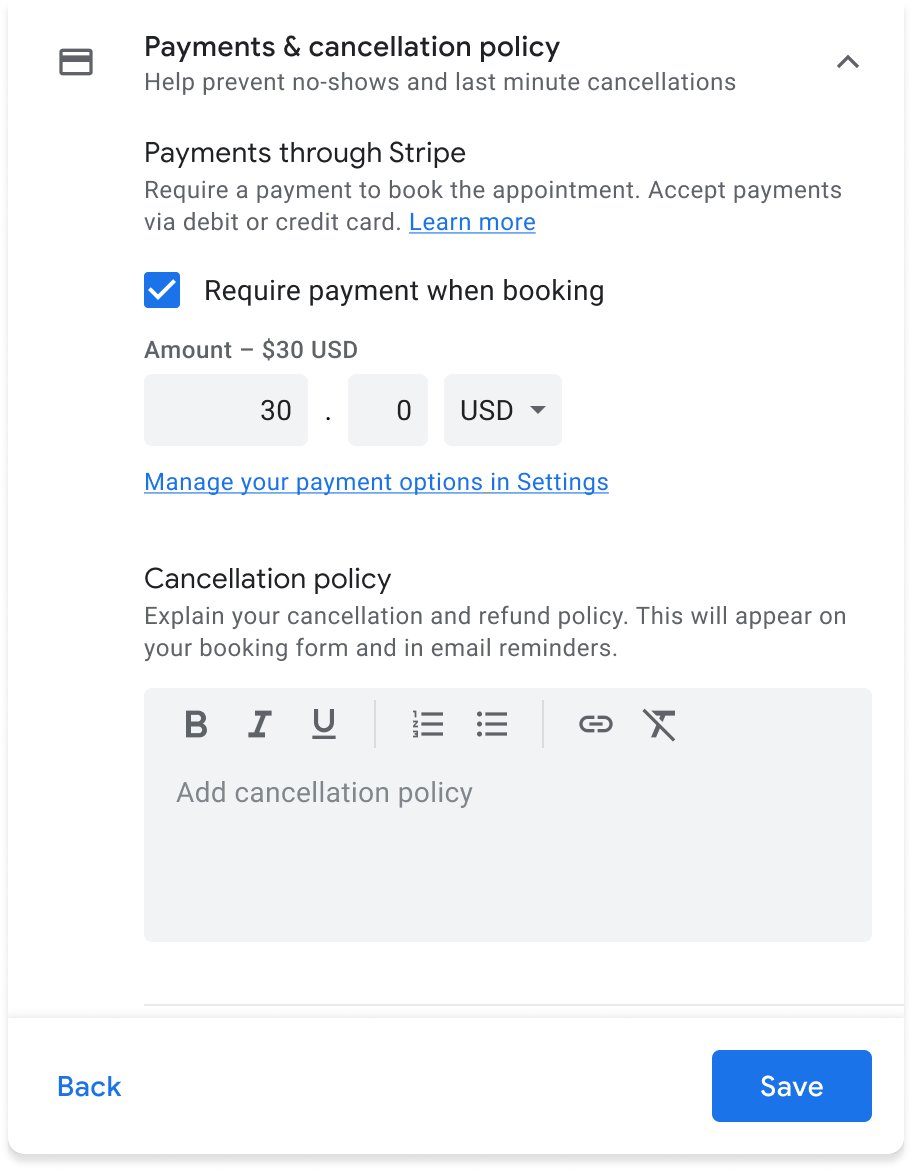Image resolution: width=912 pixels, height=1170 pixels.
Task: Toggle underline formatting icon
Action: pos(324,724)
